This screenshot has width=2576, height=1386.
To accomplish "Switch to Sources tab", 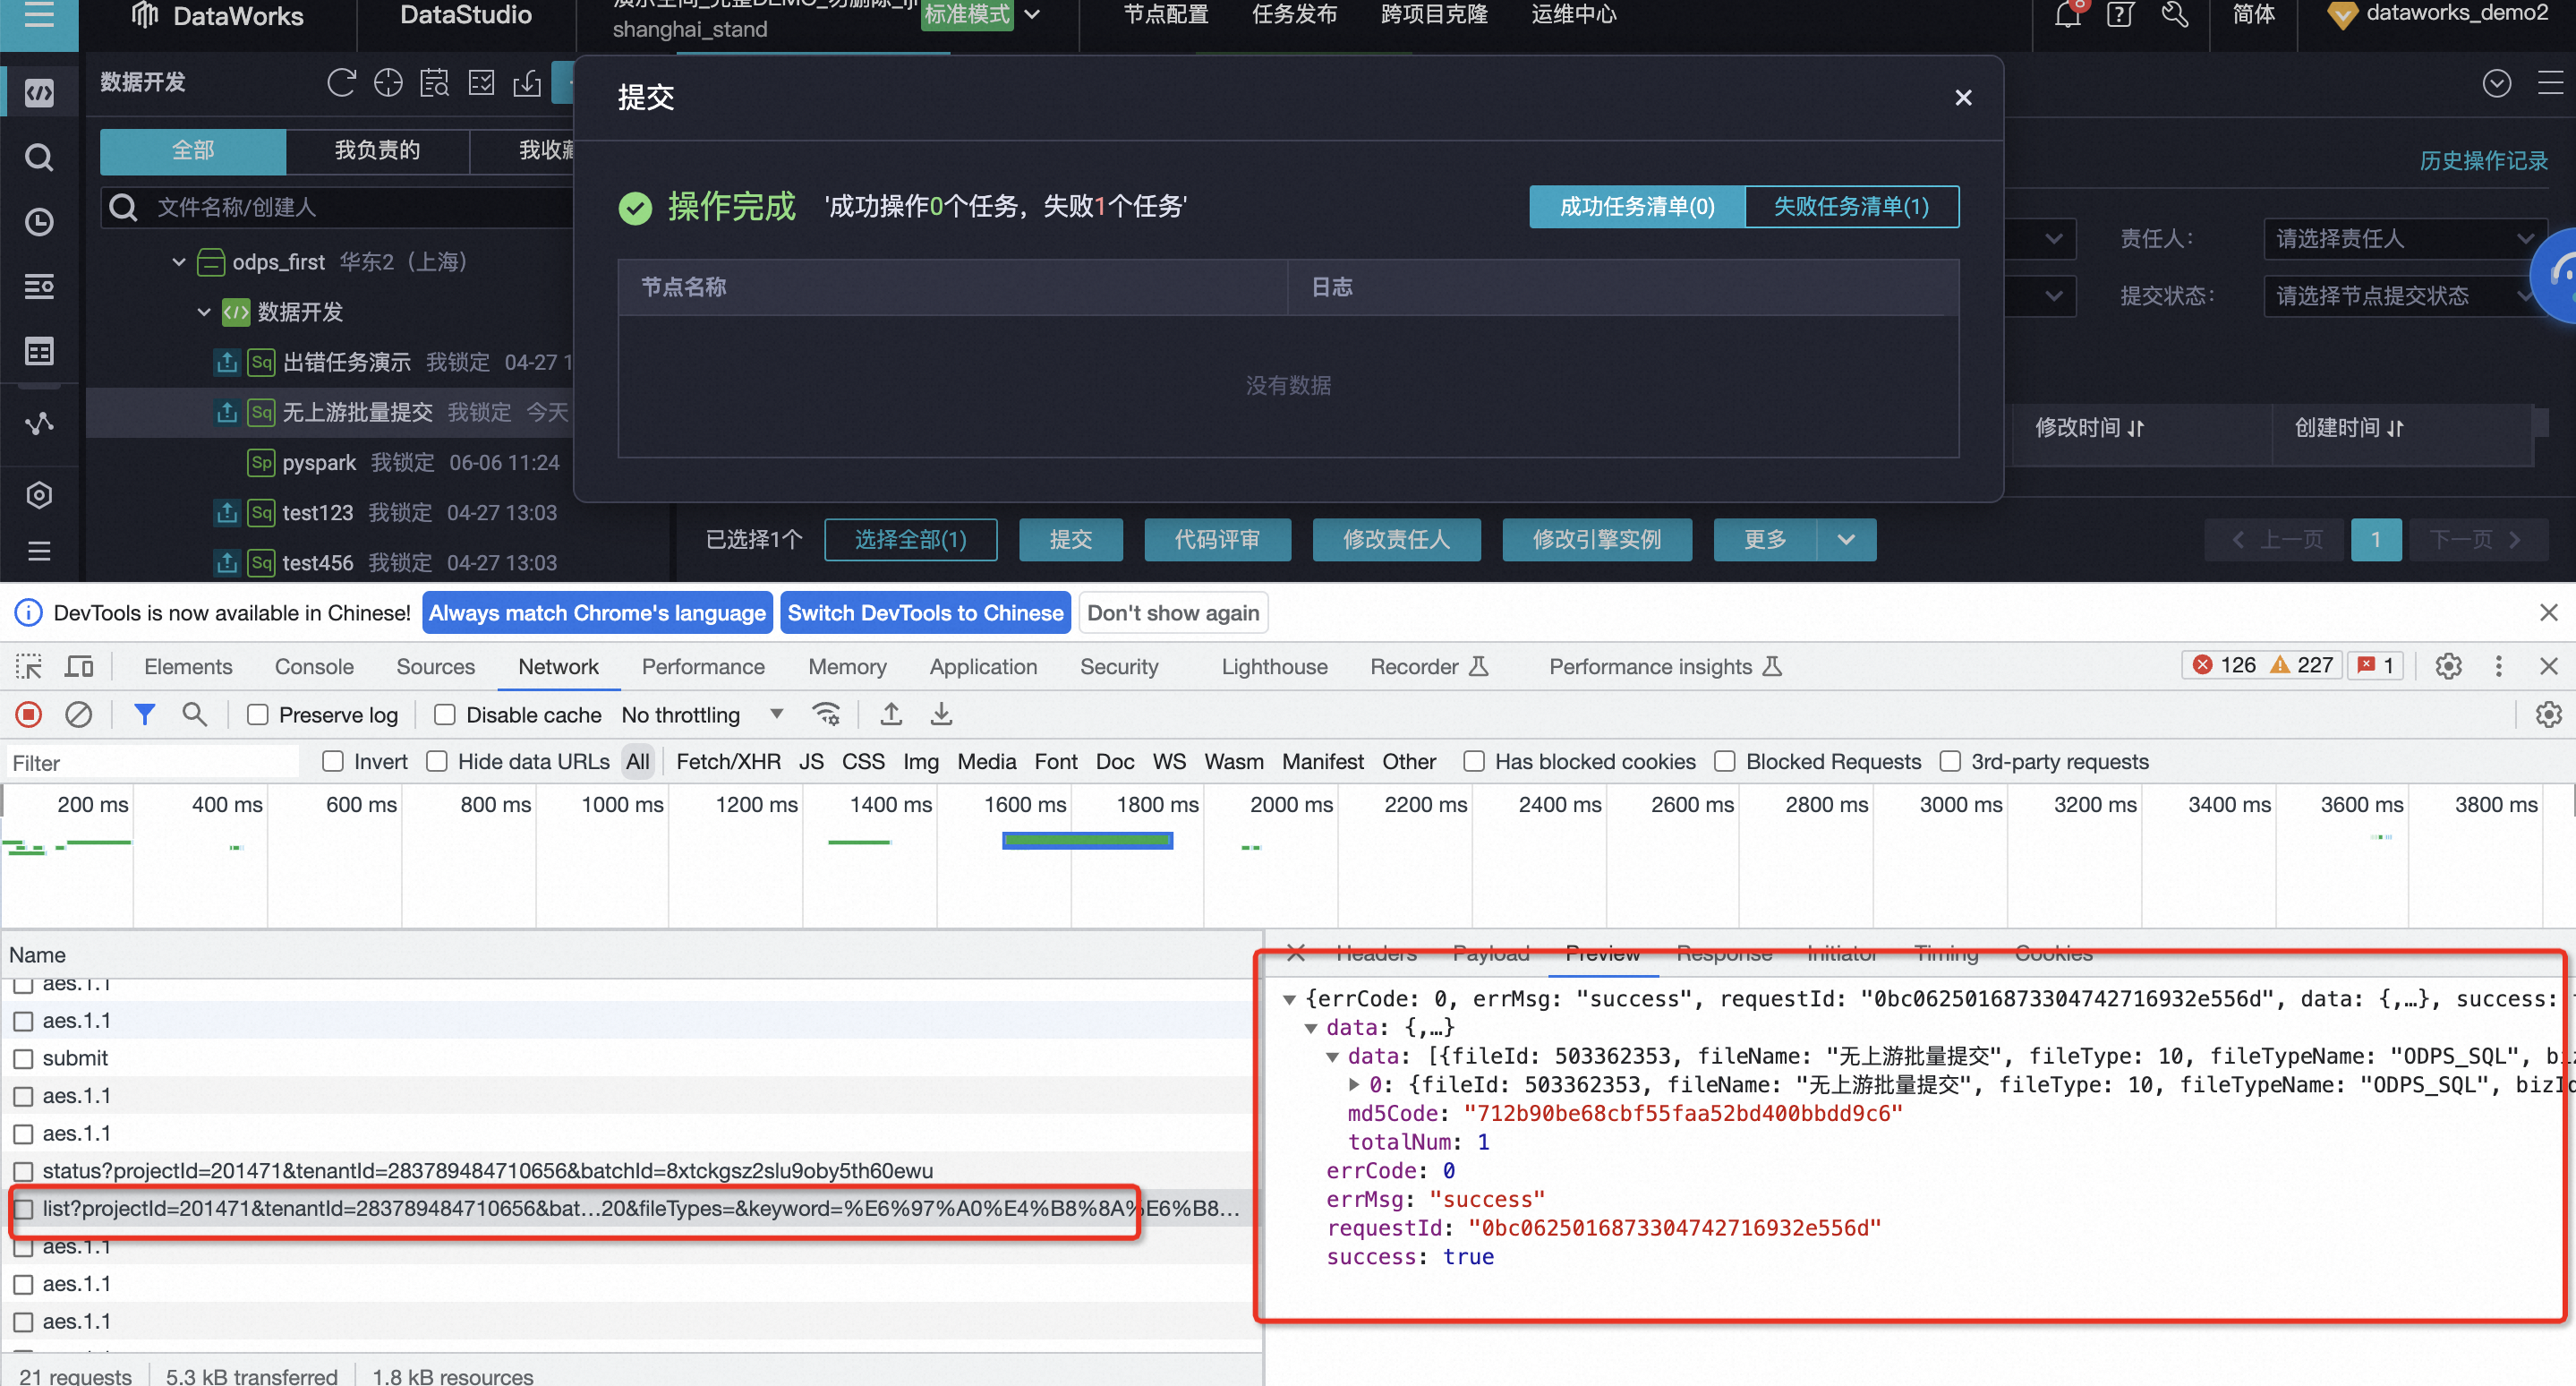I will pos(435,666).
